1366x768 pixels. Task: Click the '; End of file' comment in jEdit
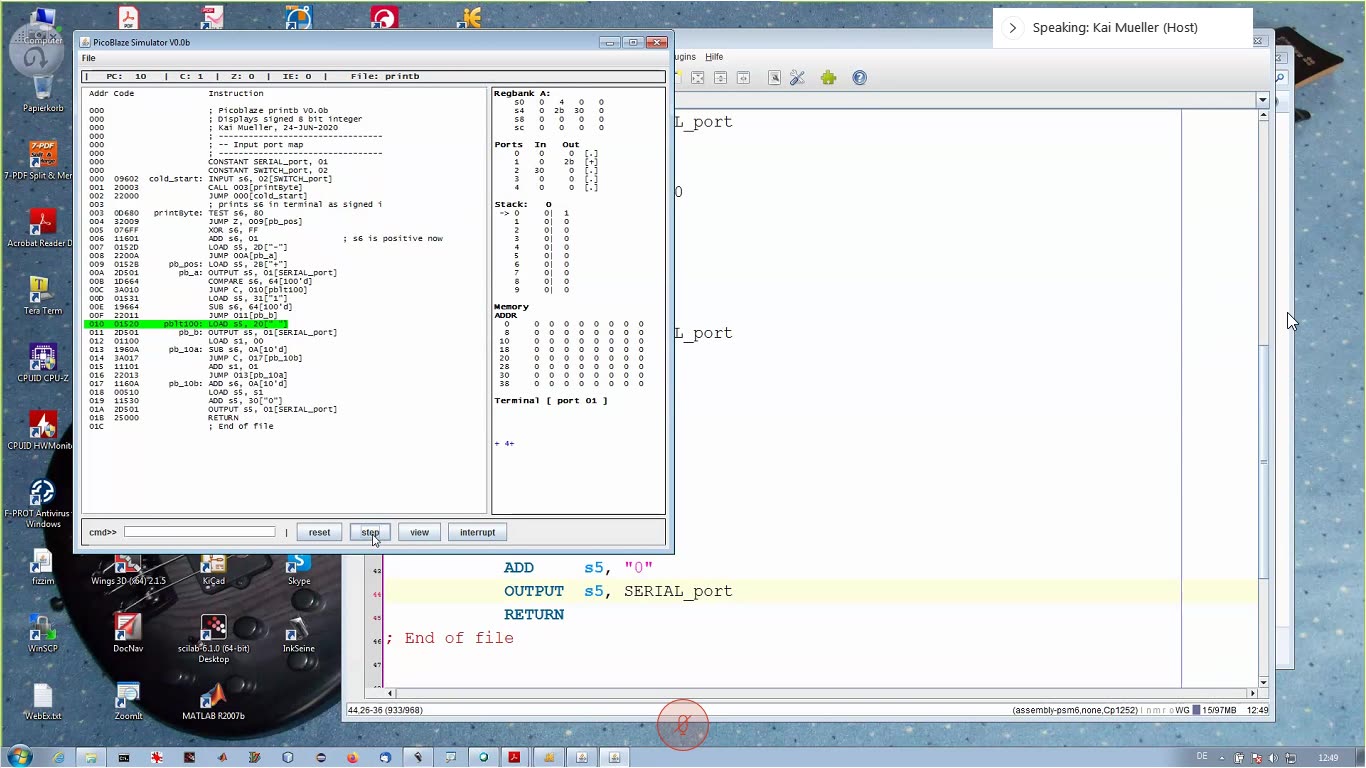(450, 638)
